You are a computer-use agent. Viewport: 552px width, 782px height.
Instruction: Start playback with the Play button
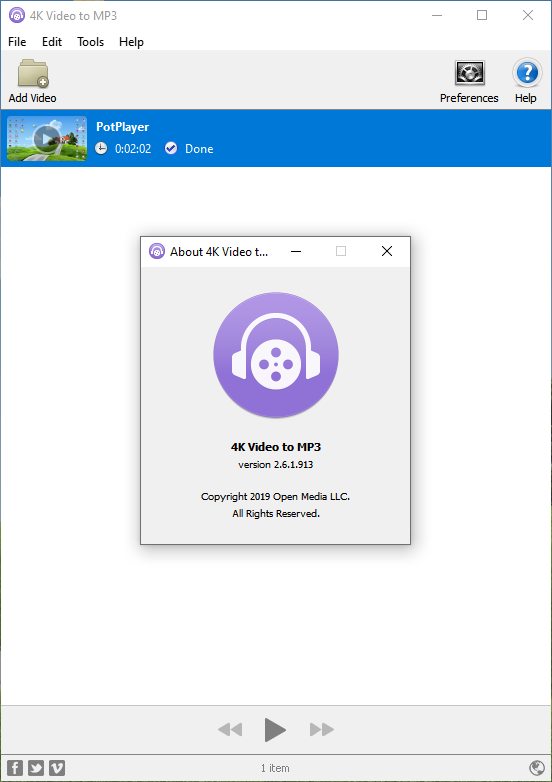point(275,730)
